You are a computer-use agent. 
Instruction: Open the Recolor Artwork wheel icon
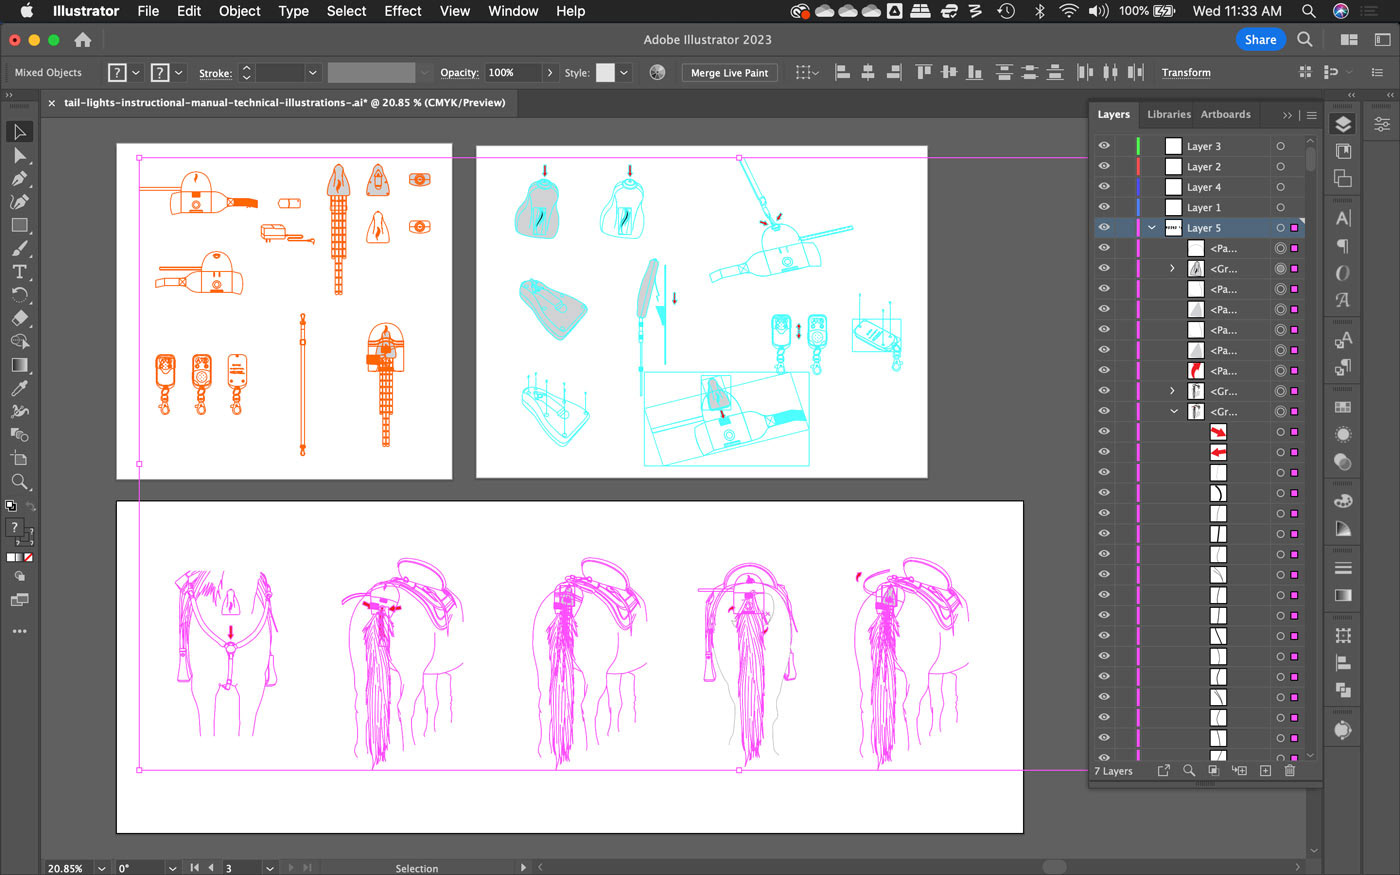tap(657, 72)
